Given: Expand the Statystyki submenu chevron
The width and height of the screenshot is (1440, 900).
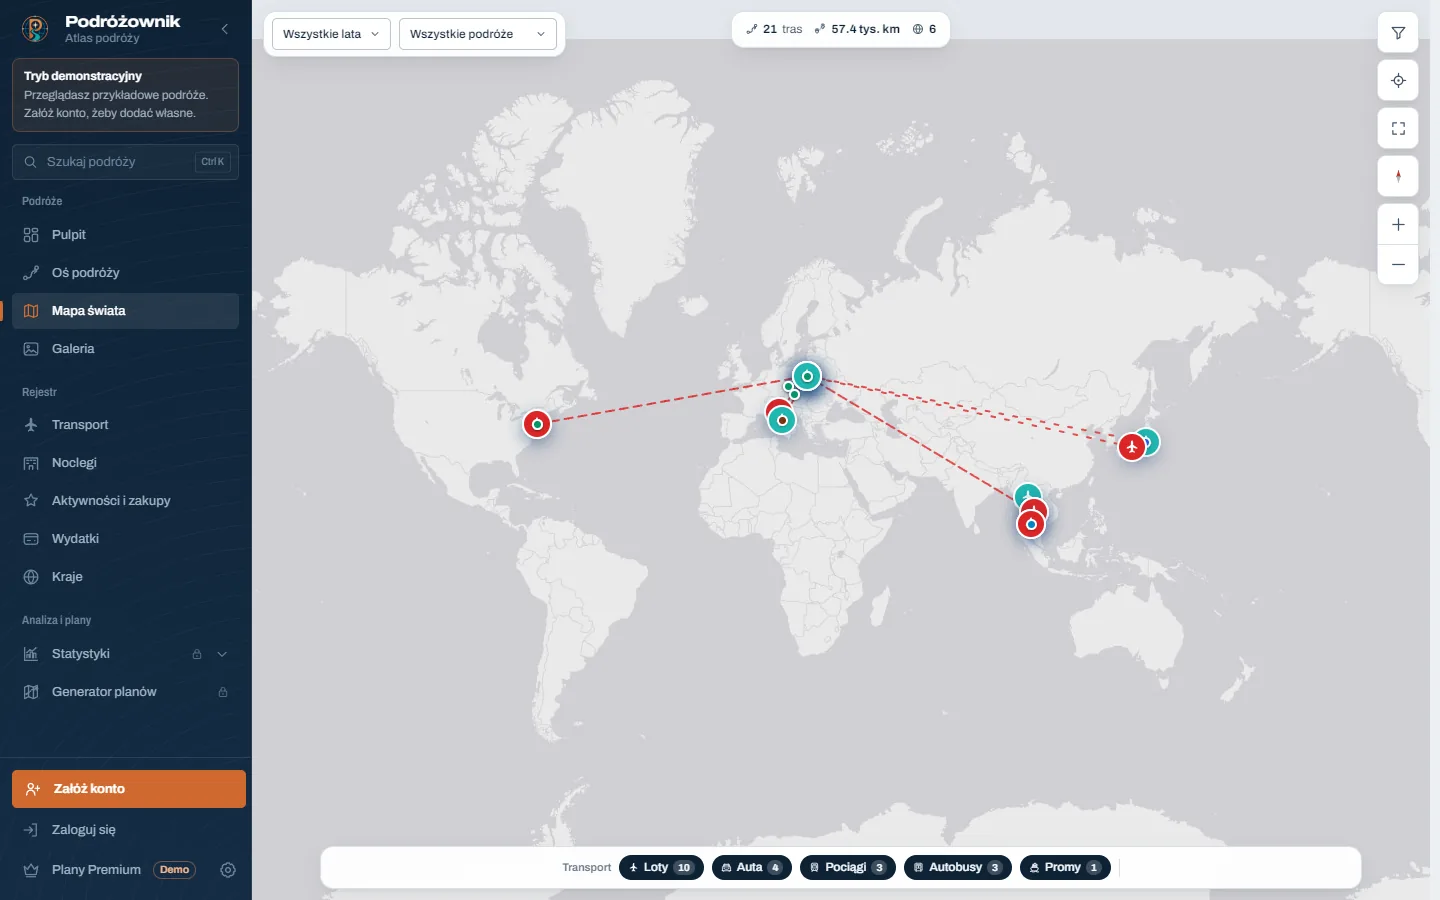Looking at the screenshot, I should pos(222,654).
